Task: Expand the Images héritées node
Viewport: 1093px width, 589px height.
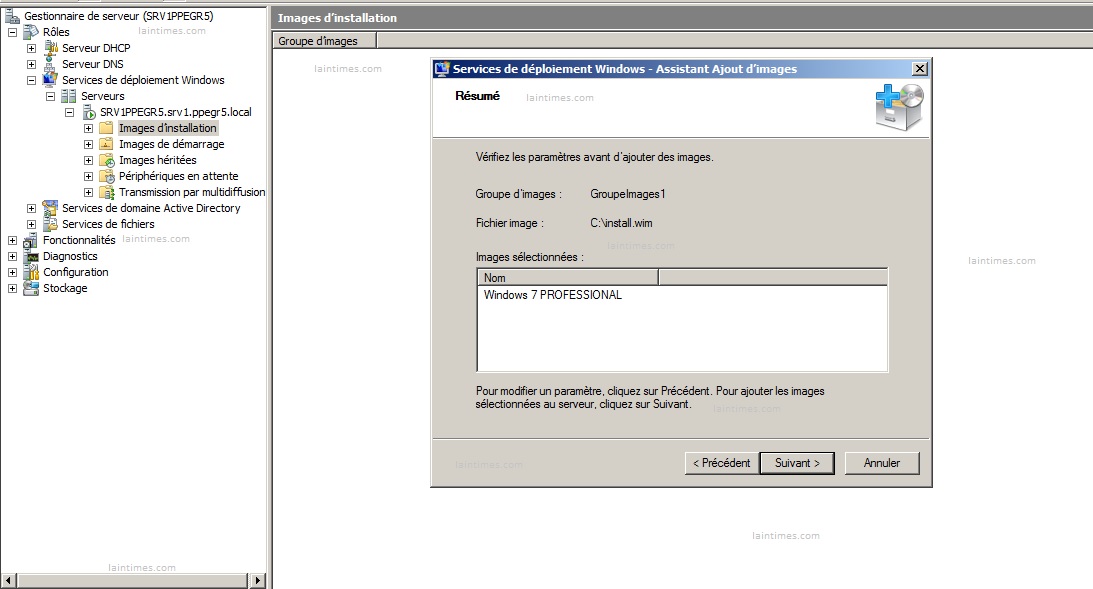Action: 89,160
